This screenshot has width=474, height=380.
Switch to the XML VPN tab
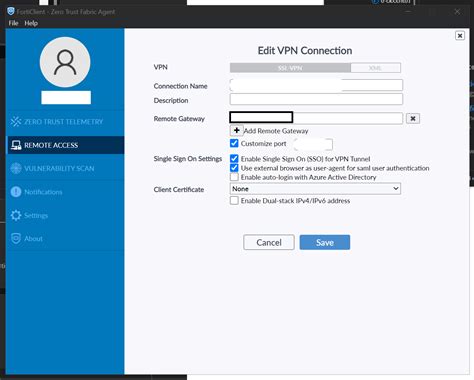click(x=376, y=68)
